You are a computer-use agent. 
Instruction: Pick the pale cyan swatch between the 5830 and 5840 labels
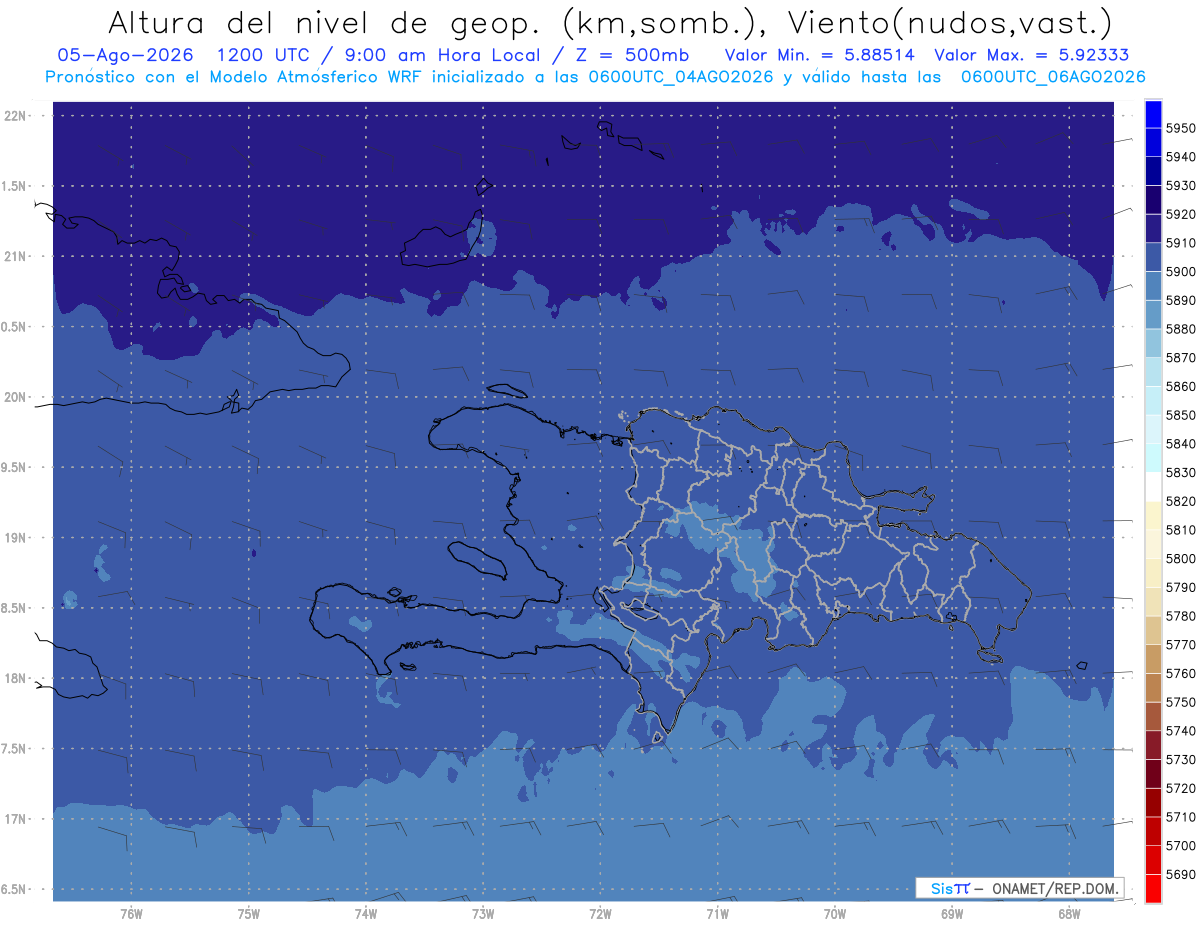tap(1153, 458)
